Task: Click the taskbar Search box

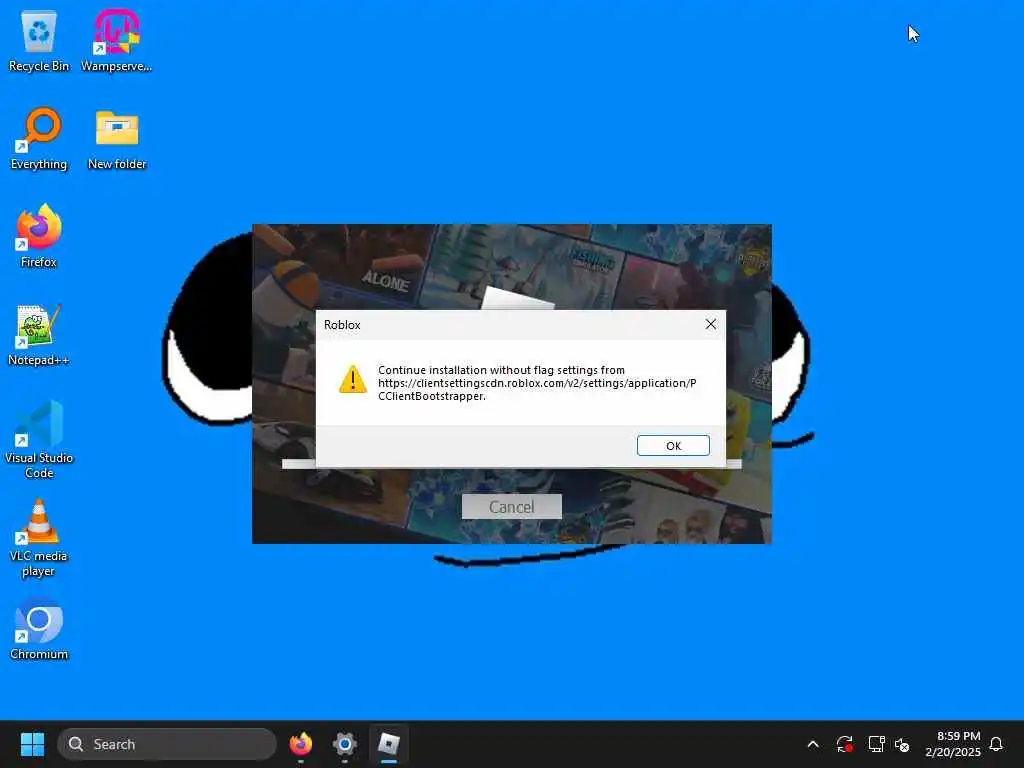Action: 167,744
